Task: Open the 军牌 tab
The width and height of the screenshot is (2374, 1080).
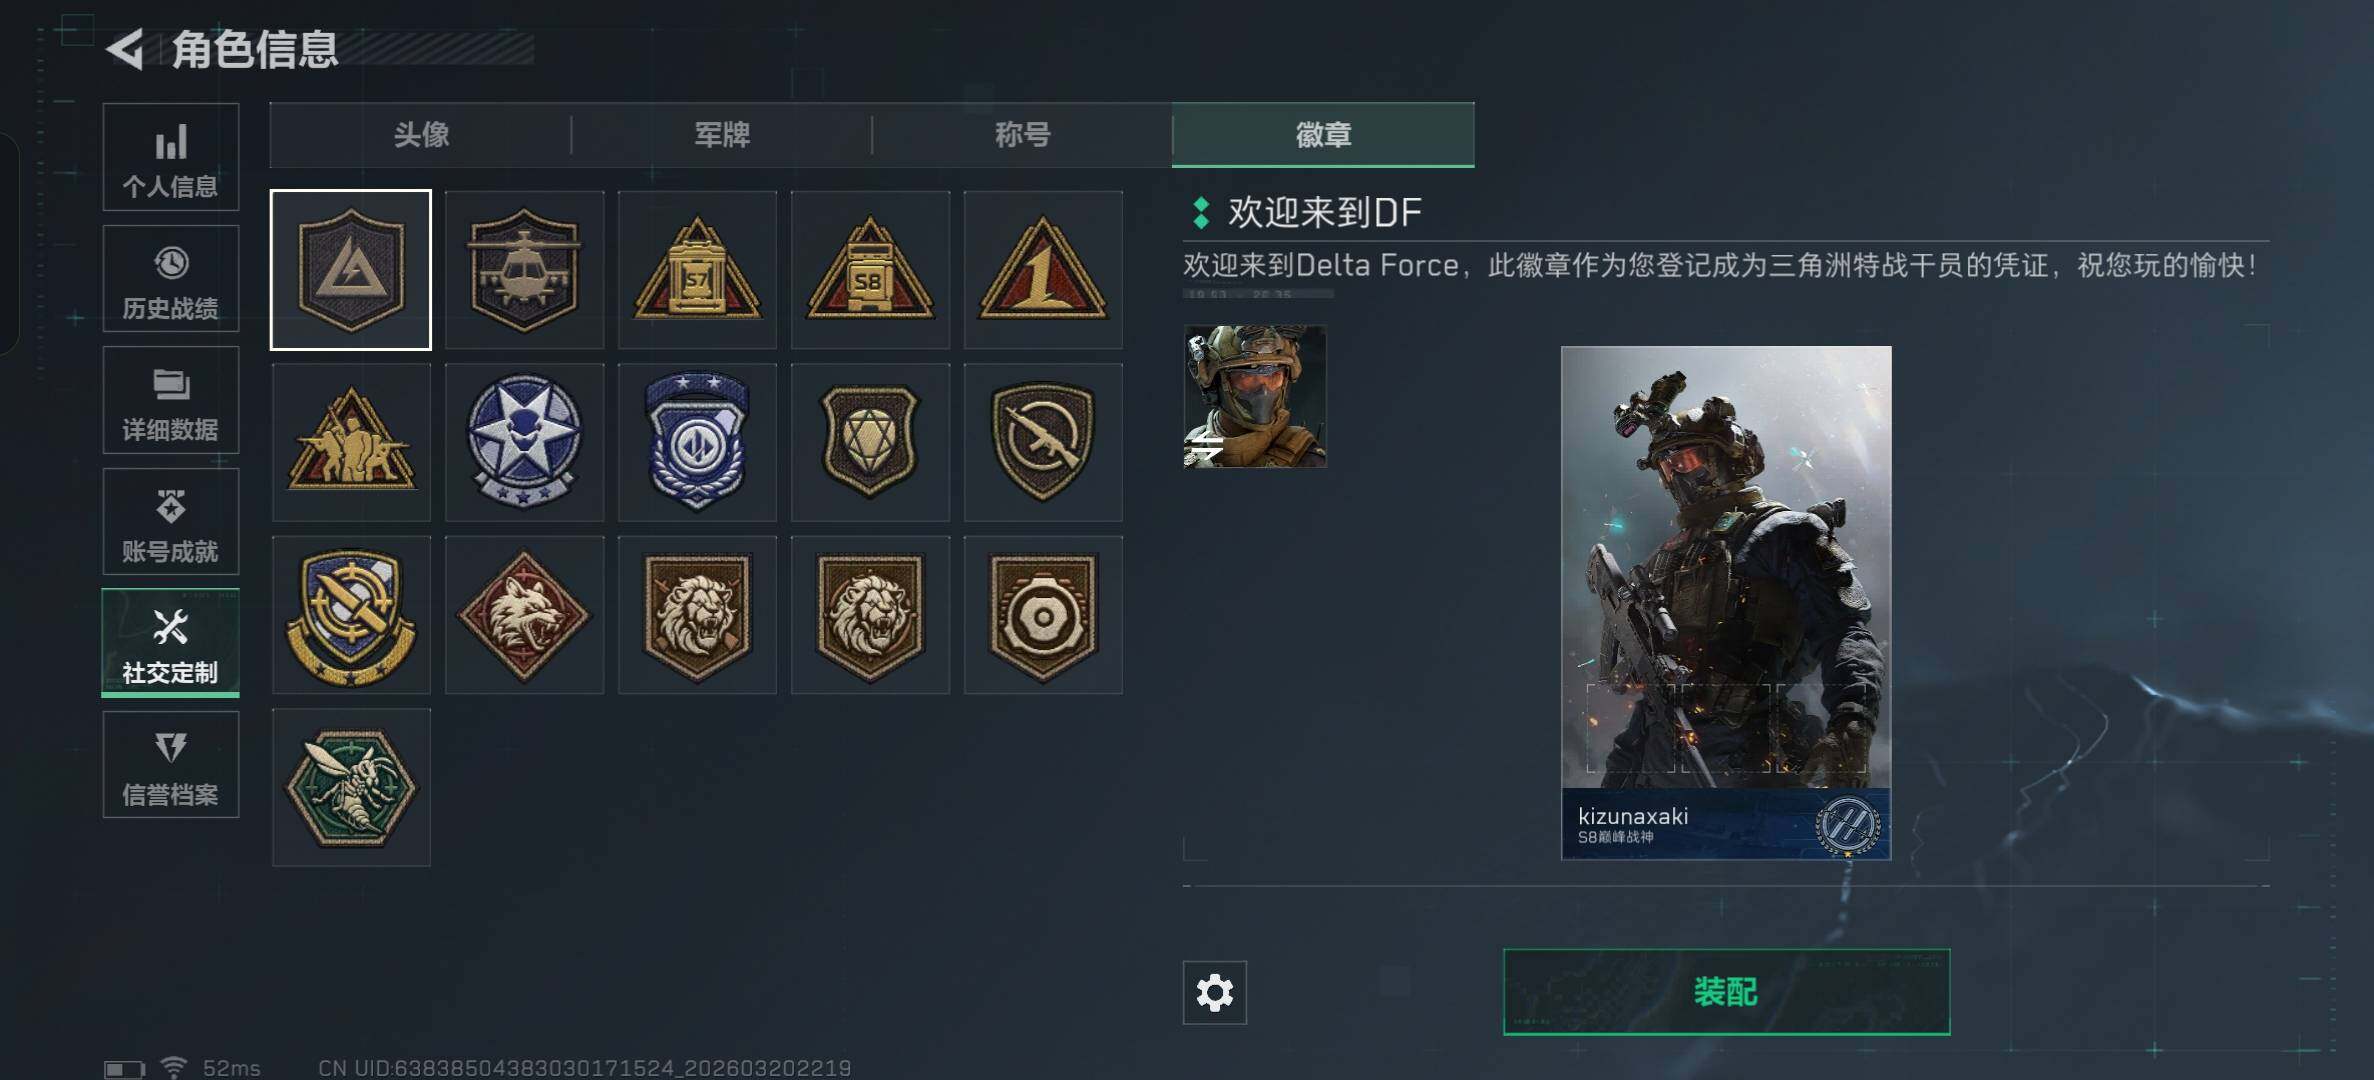Action: click(722, 135)
